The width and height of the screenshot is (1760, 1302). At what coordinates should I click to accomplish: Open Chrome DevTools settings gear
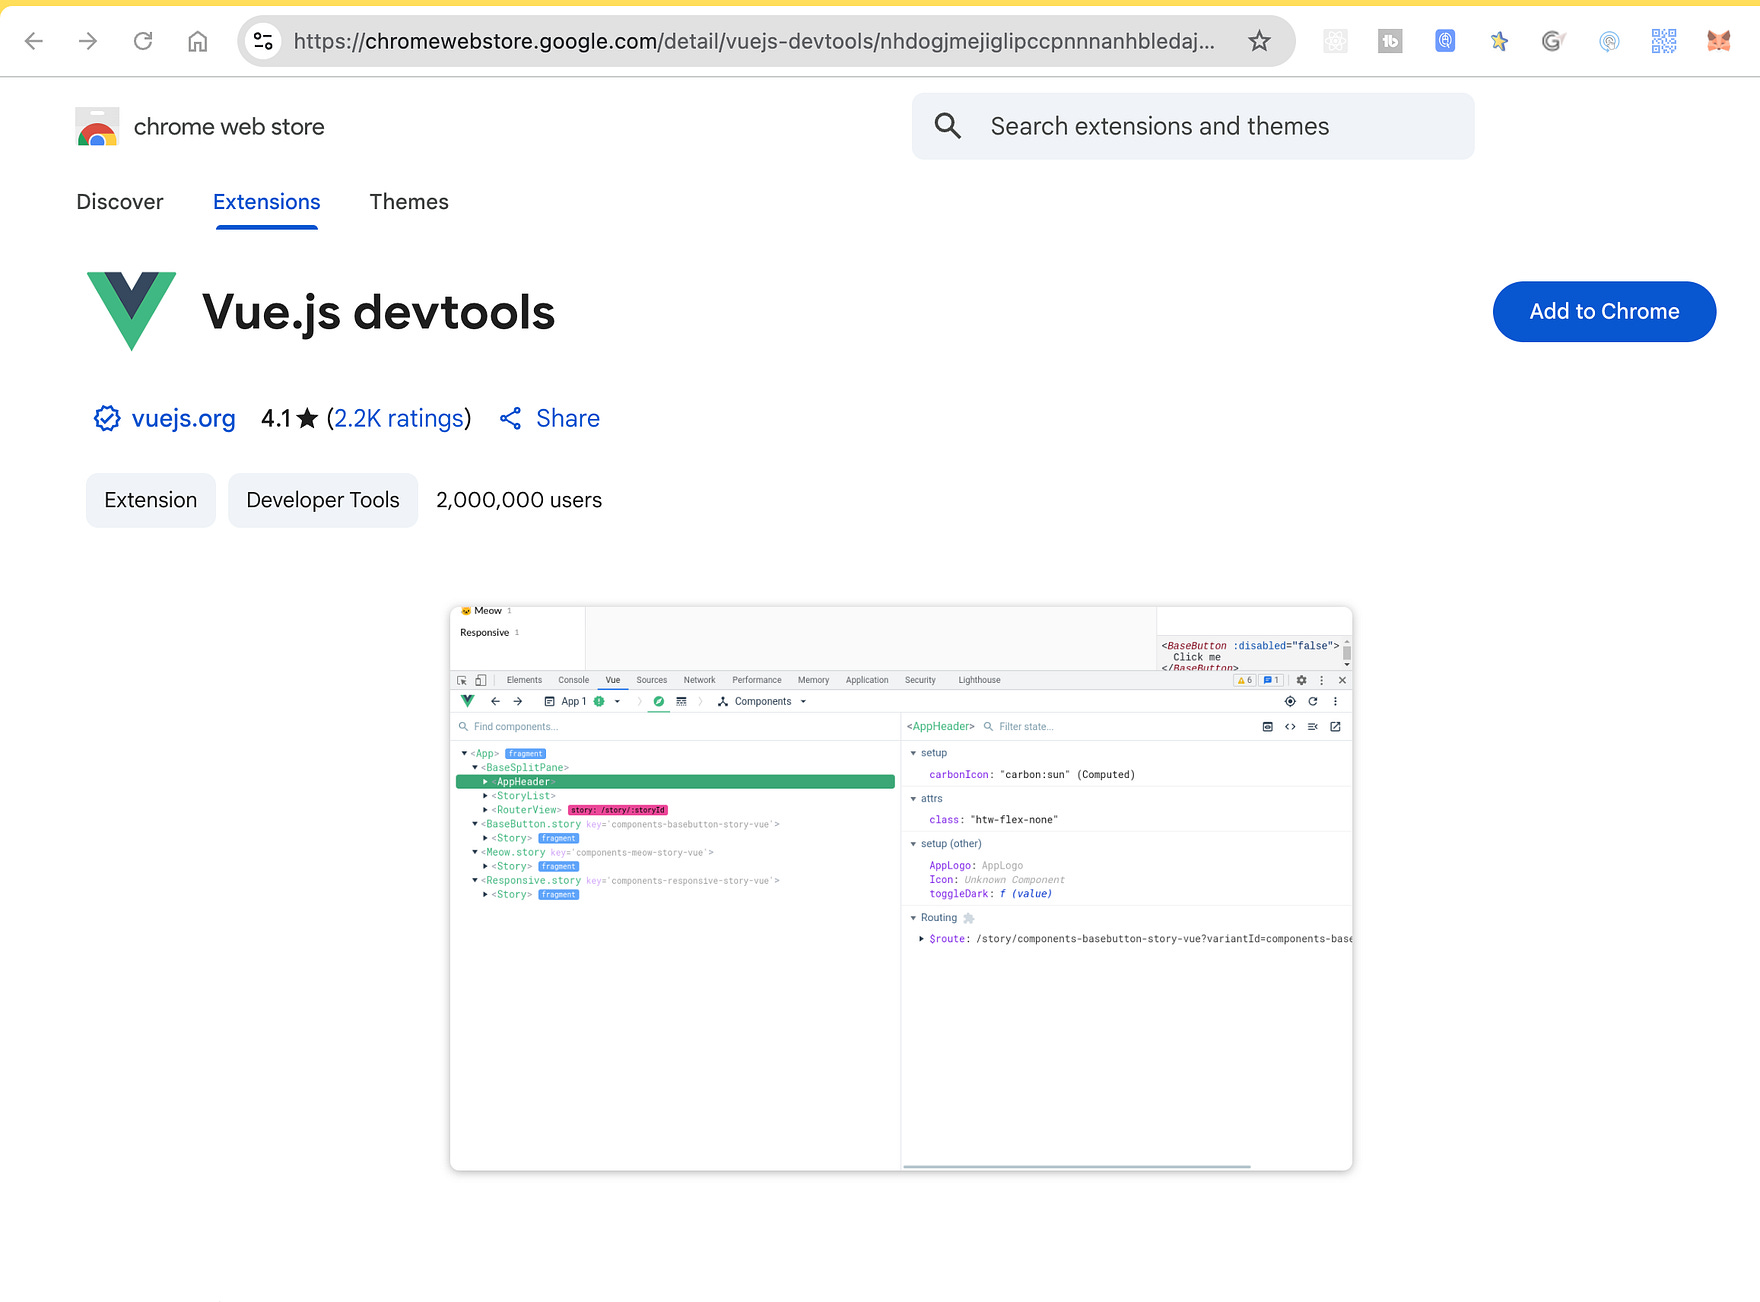1302,679
